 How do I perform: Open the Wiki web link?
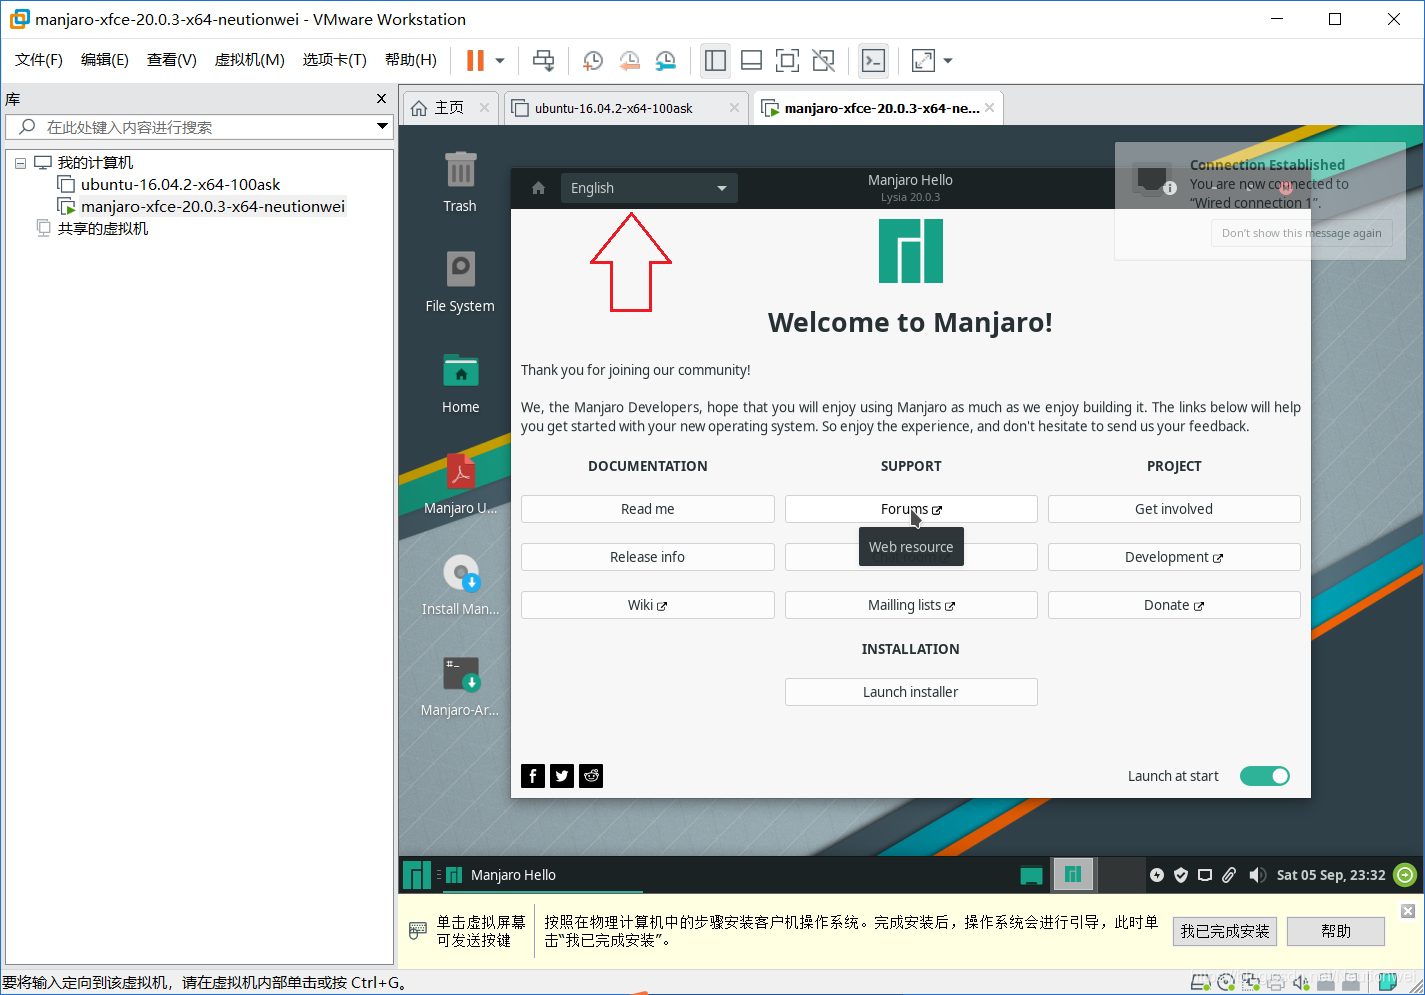pos(648,605)
